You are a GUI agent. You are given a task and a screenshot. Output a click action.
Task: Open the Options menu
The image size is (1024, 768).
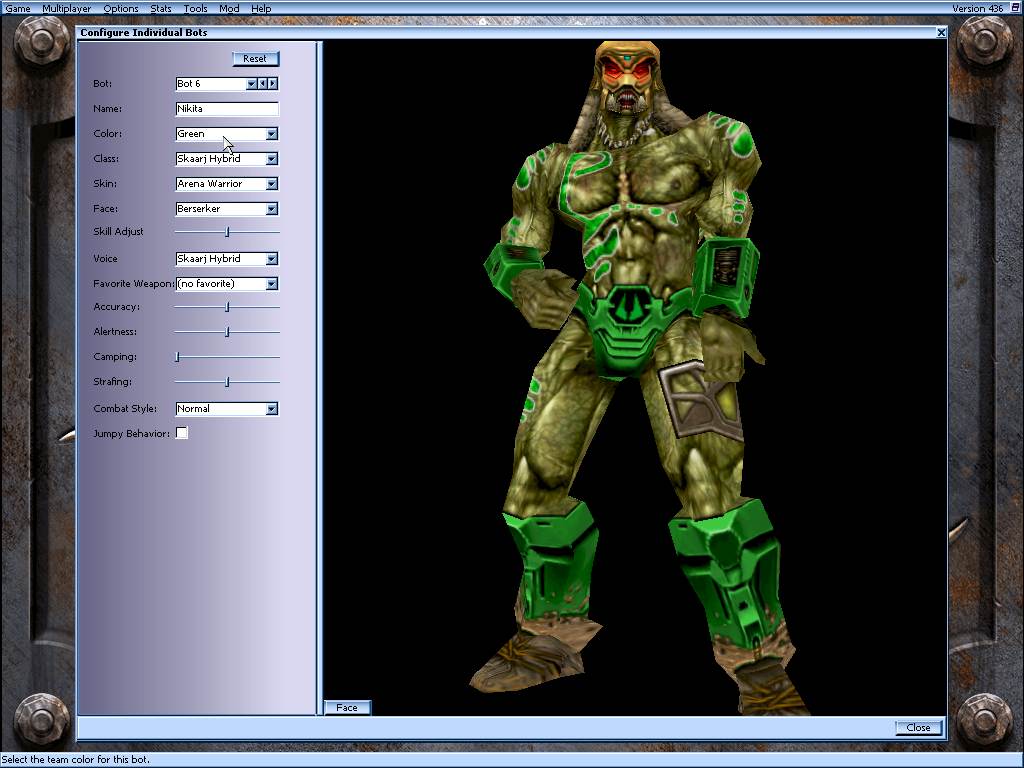point(121,8)
